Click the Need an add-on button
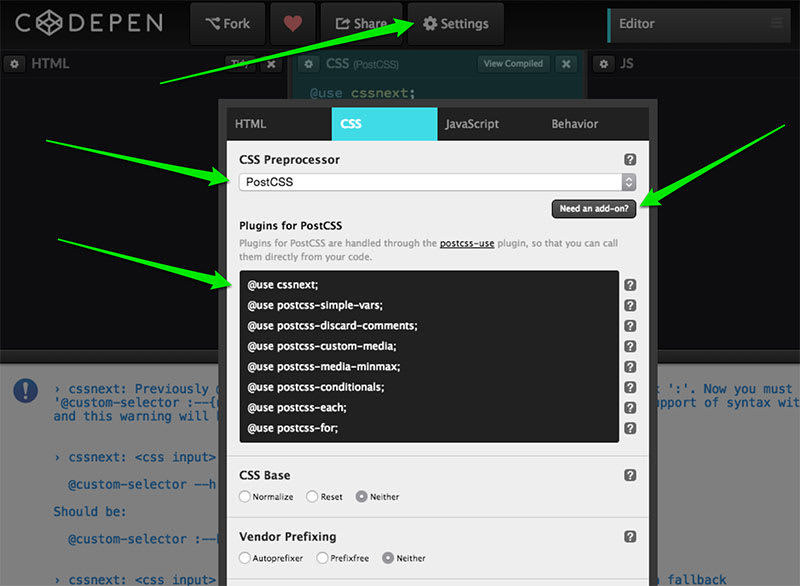 (594, 209)
